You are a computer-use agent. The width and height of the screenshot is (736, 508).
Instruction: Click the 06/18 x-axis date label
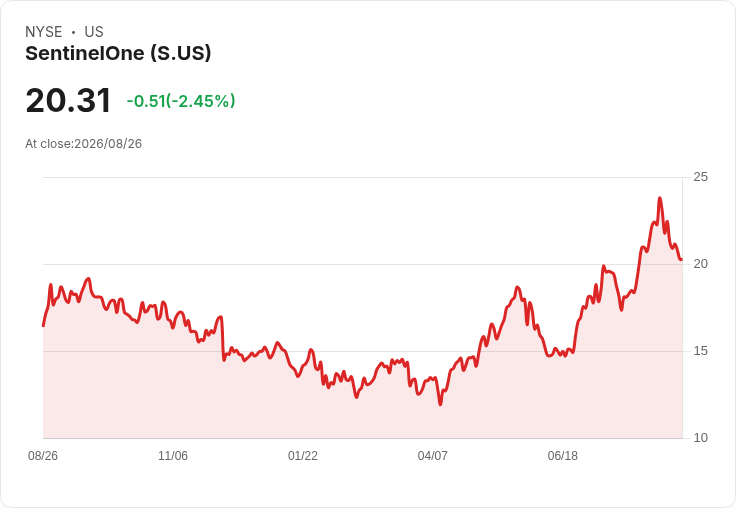coord(562,455)
